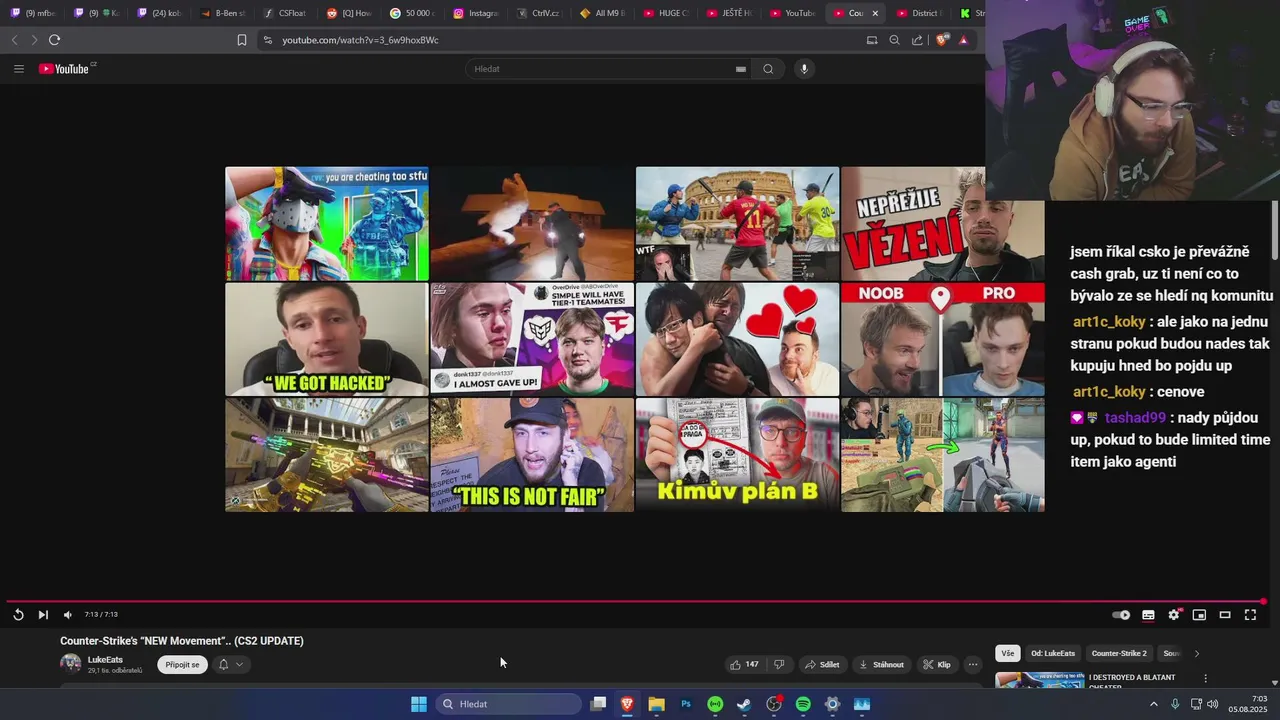Viewport: 1280px width, 720px height.
Task: Click the Sdílet share button
Action: (823, 664)
